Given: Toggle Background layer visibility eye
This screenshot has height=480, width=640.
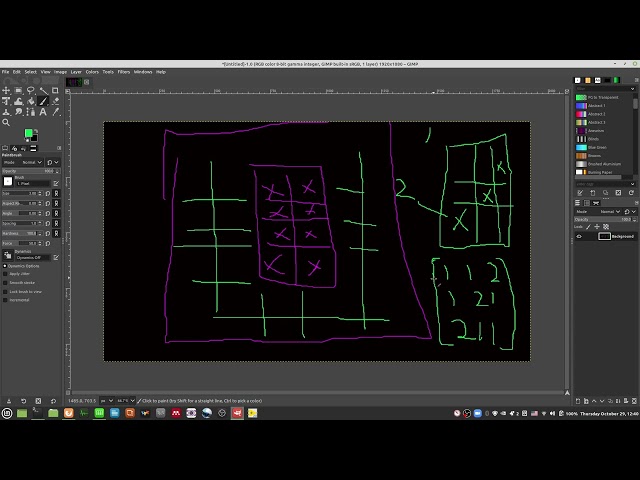Looking at the screenshot, I should click(579, 236).
